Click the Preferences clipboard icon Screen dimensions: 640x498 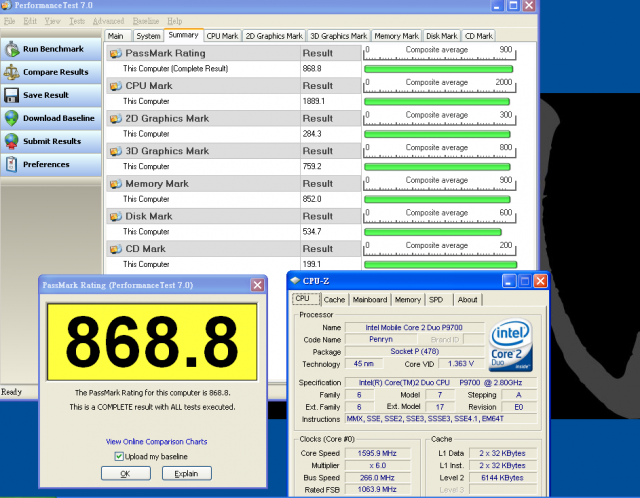pyautogui.click(x=11, y=165)
